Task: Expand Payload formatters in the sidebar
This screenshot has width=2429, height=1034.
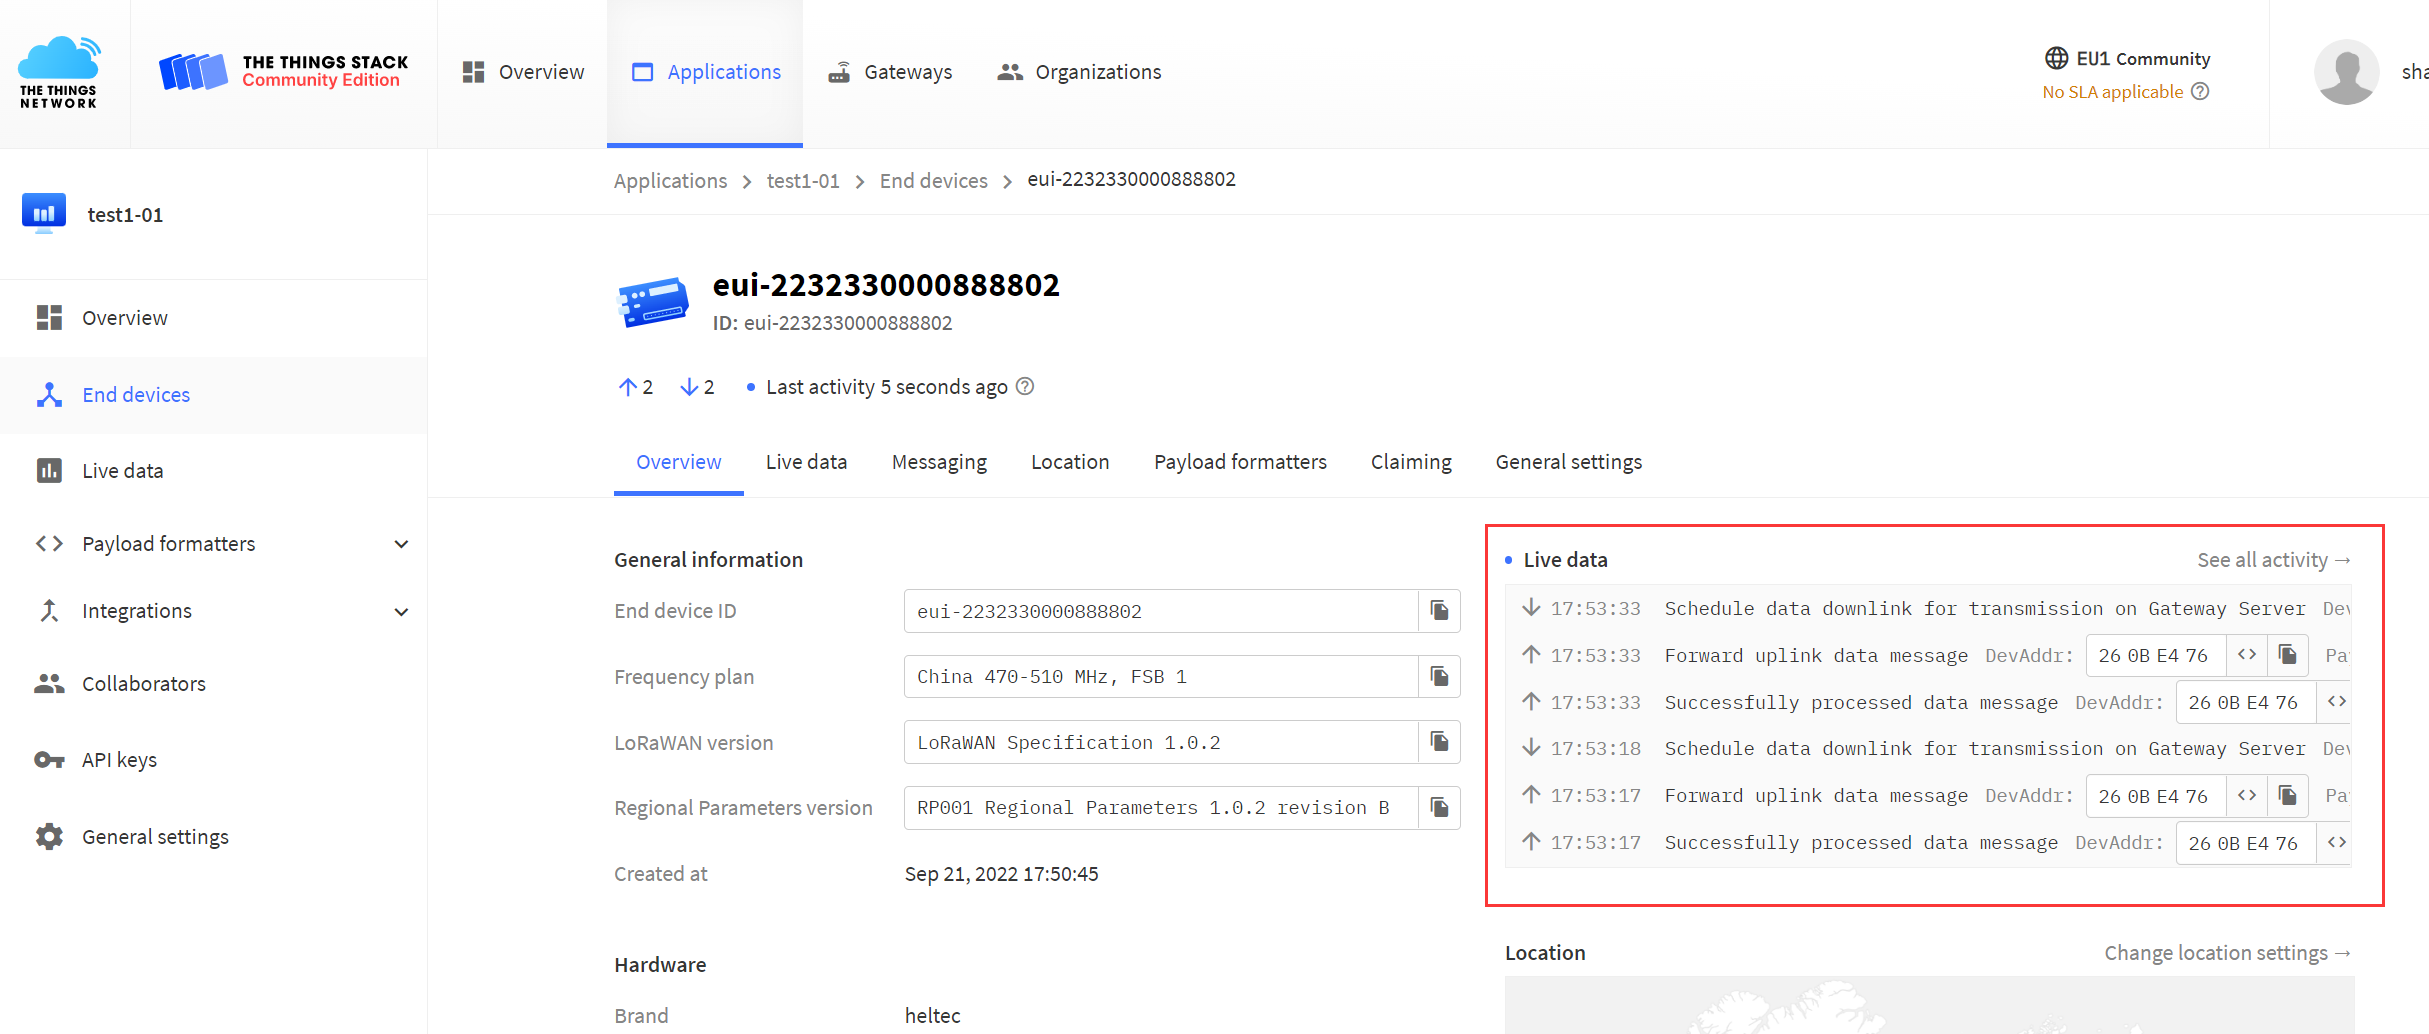Action: pos(401,544)
